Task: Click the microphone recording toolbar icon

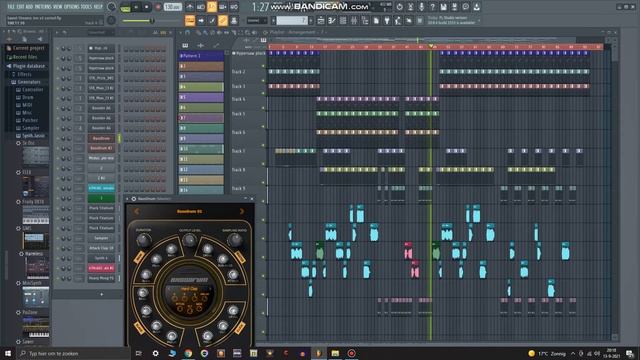Action: coord(421,7)
